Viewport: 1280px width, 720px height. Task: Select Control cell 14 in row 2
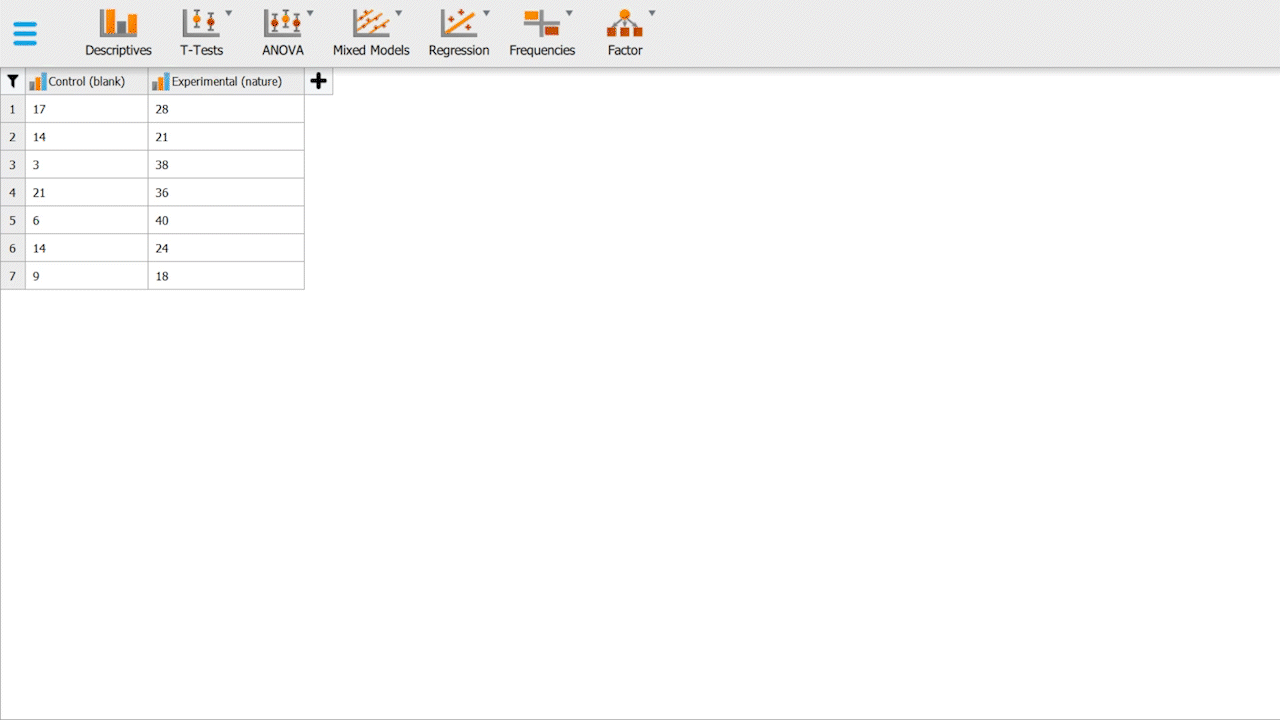tap(87, 137)
